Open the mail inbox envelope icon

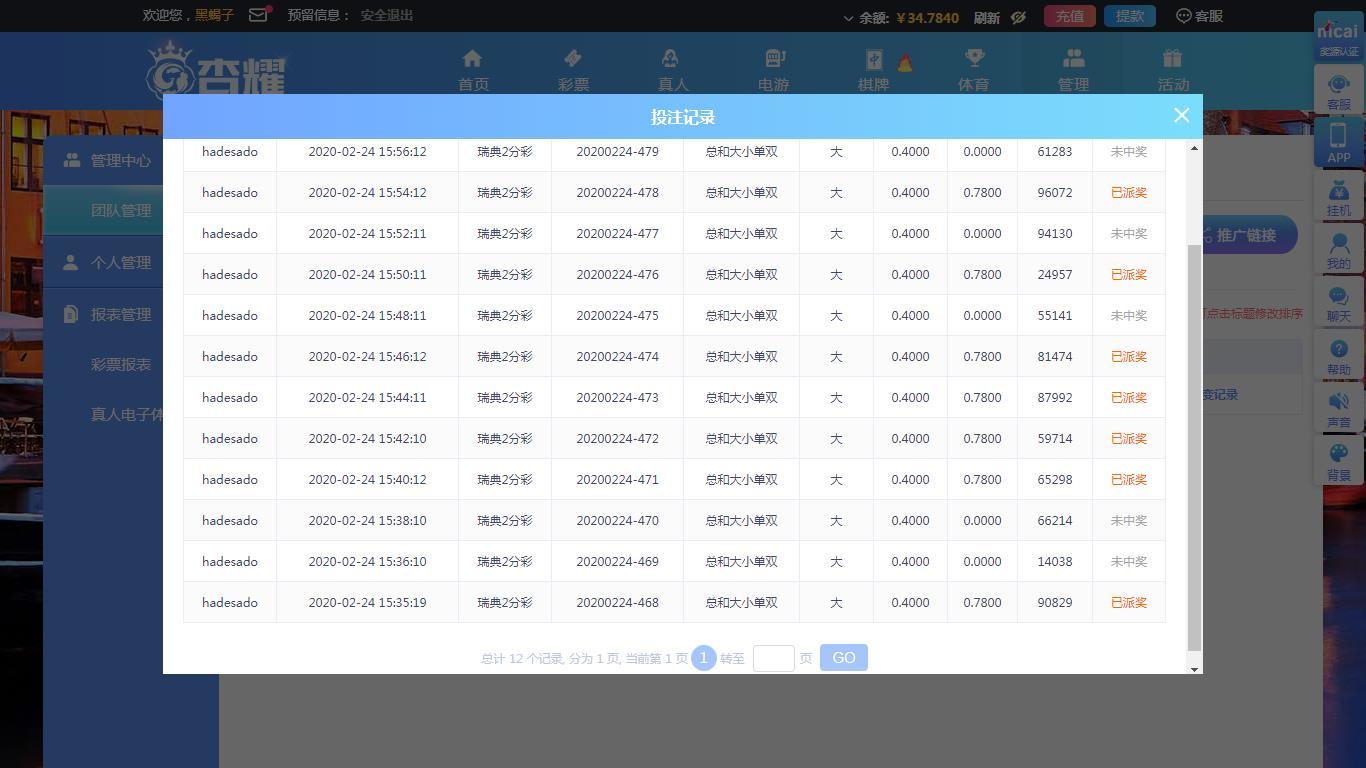(258, 15)
